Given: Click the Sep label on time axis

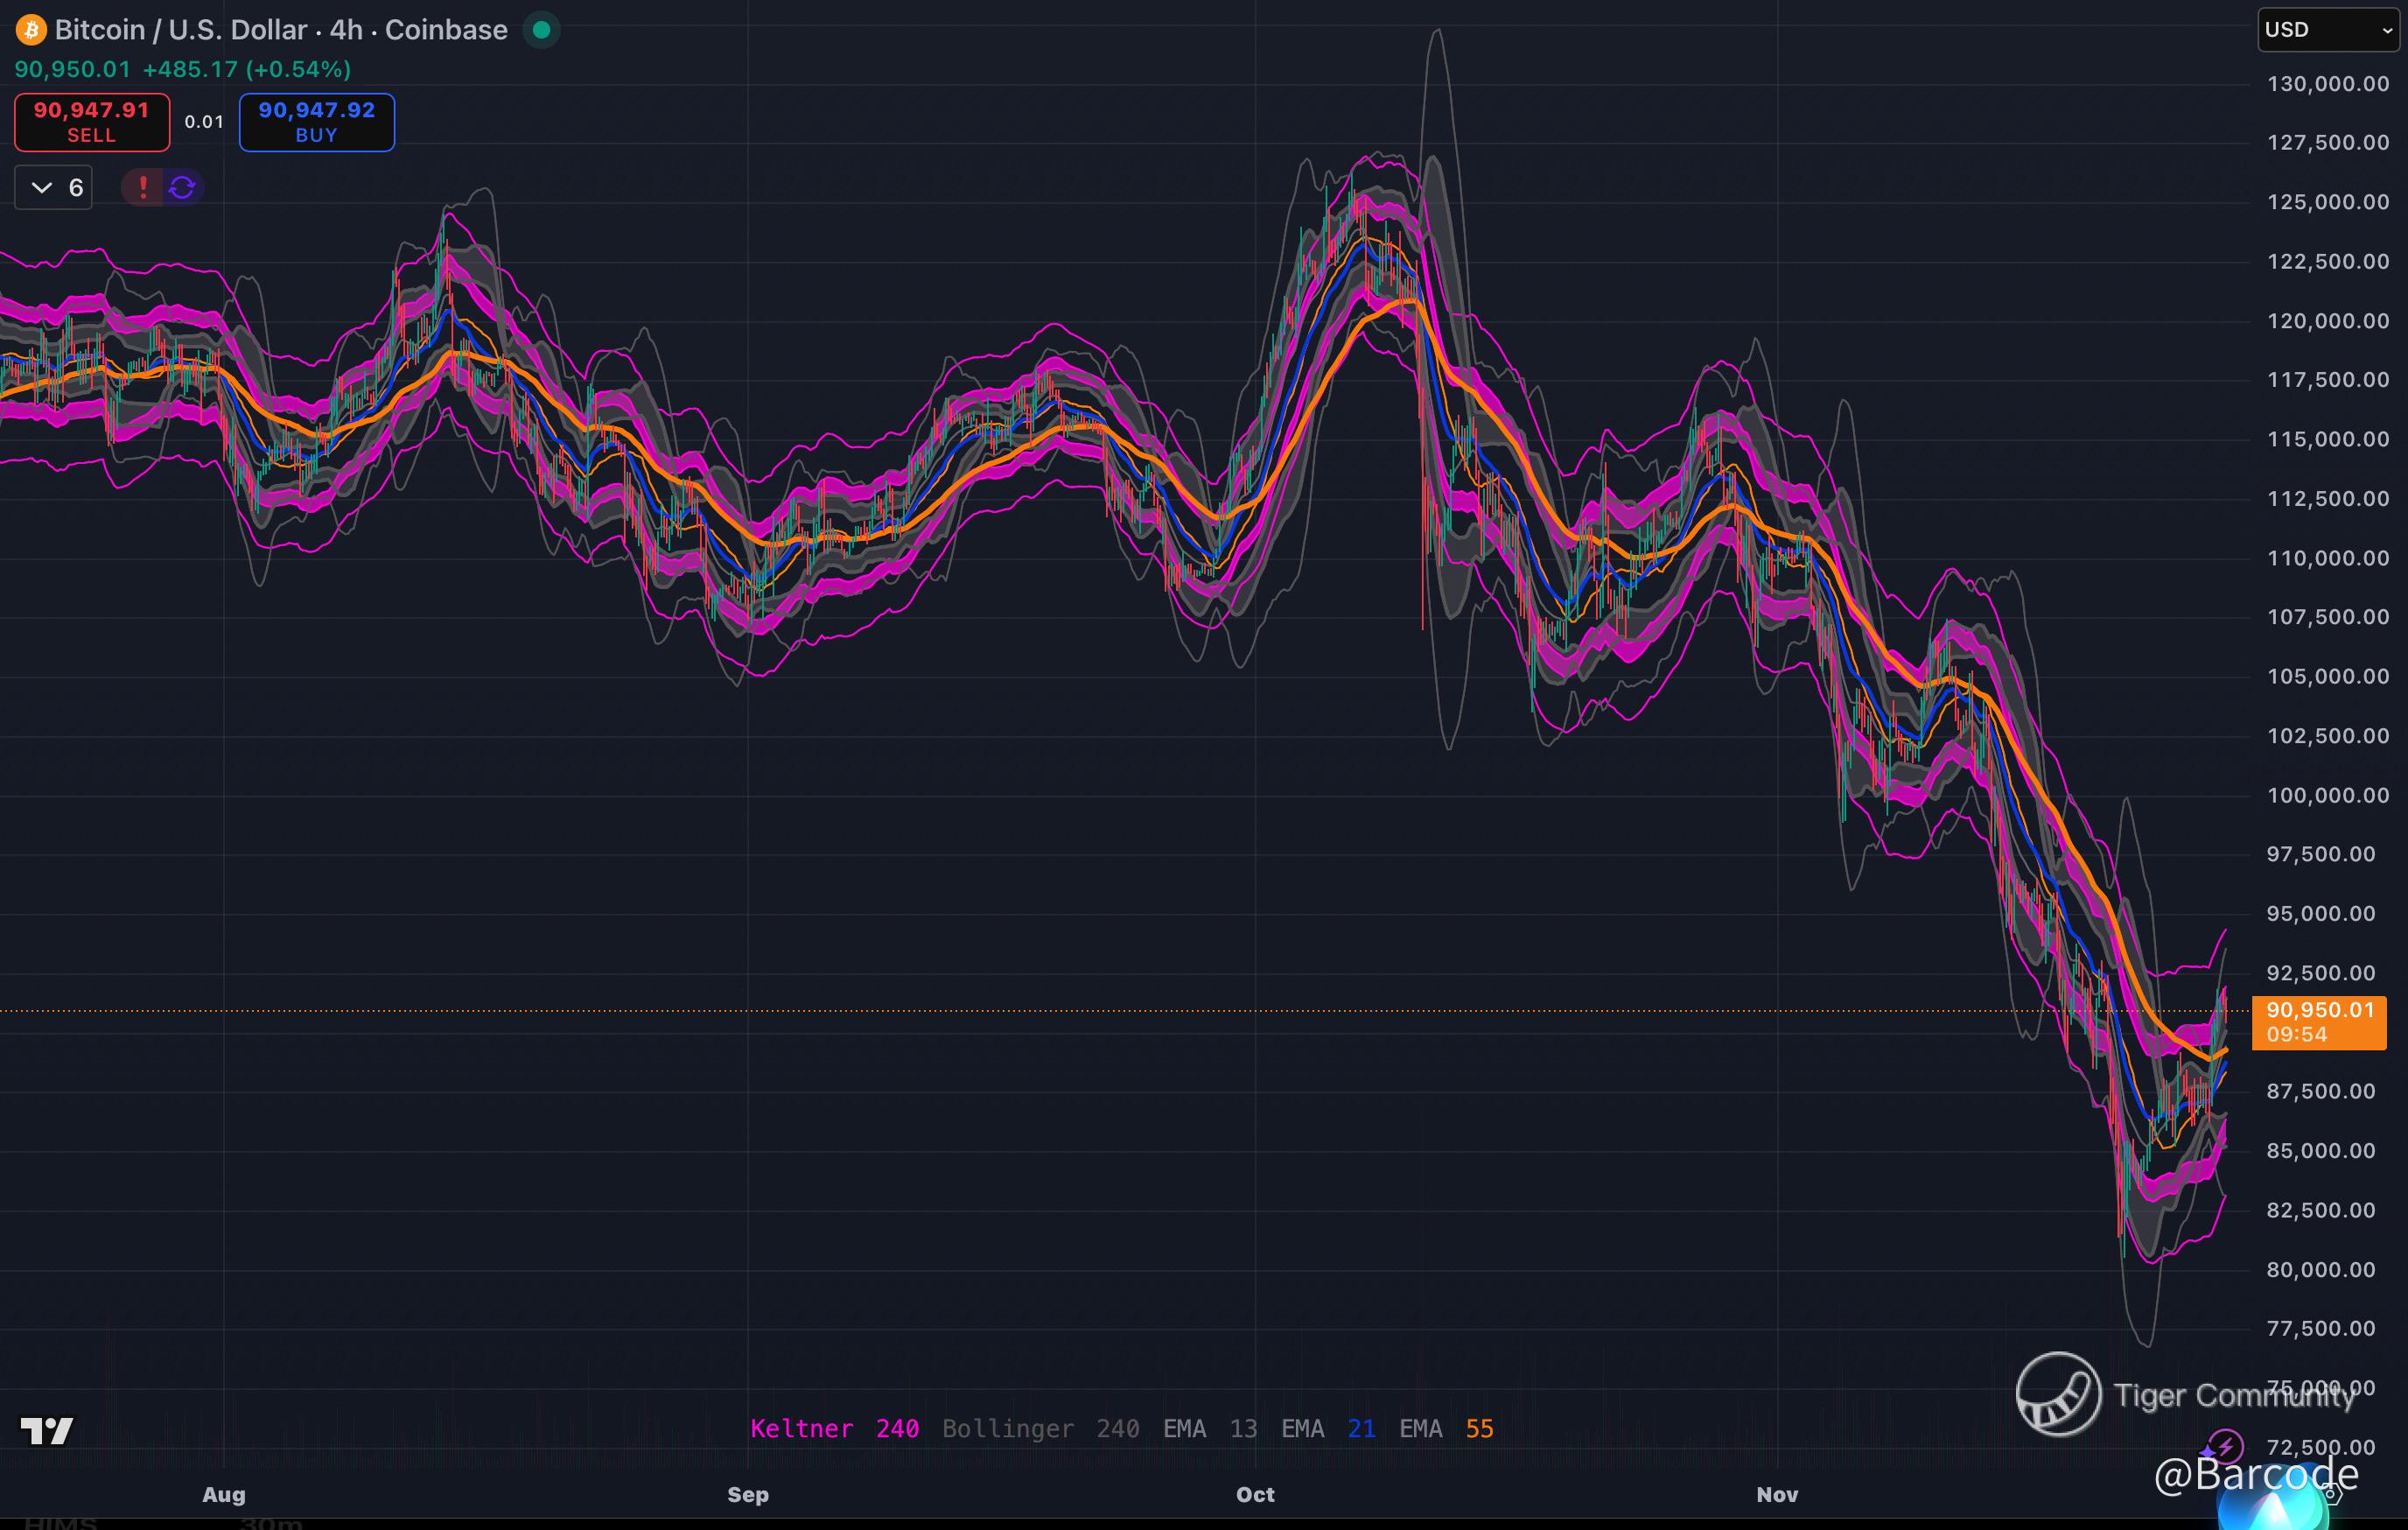Looking at the screenshot, I should click(748, 1494).
